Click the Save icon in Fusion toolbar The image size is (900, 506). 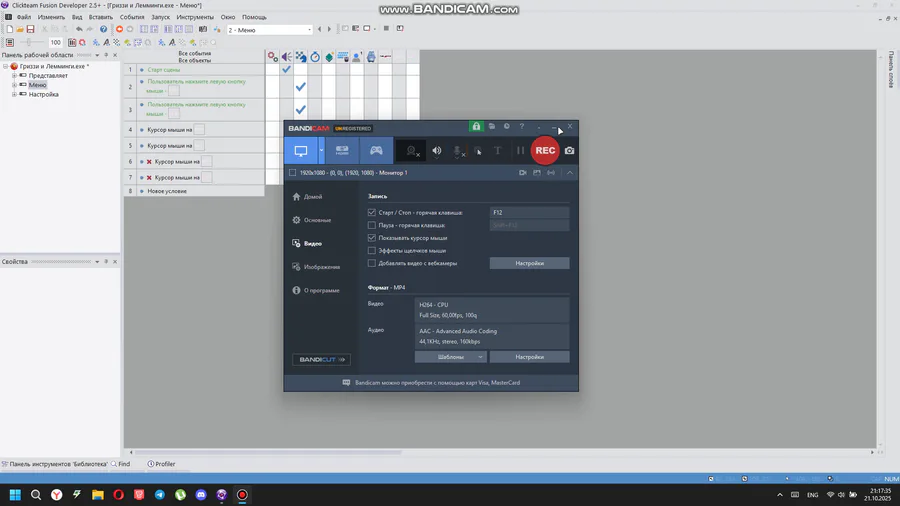click(x=30, y=29)
